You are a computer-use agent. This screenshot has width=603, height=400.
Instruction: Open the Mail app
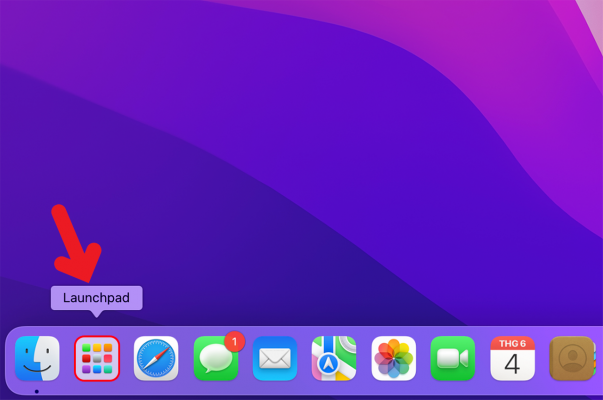point(275,358)
